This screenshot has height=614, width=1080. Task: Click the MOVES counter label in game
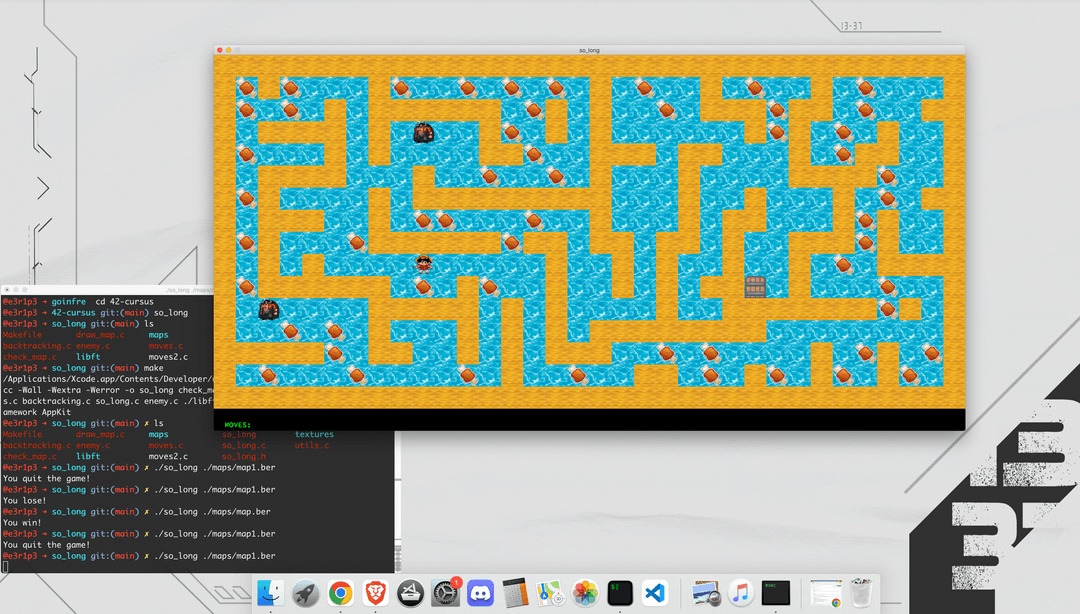pyautogui.click(x=238, y=424)
